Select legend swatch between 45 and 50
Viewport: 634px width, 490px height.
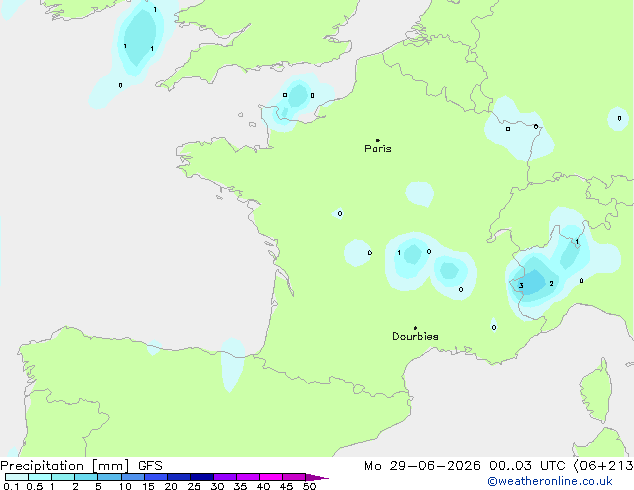294,477
